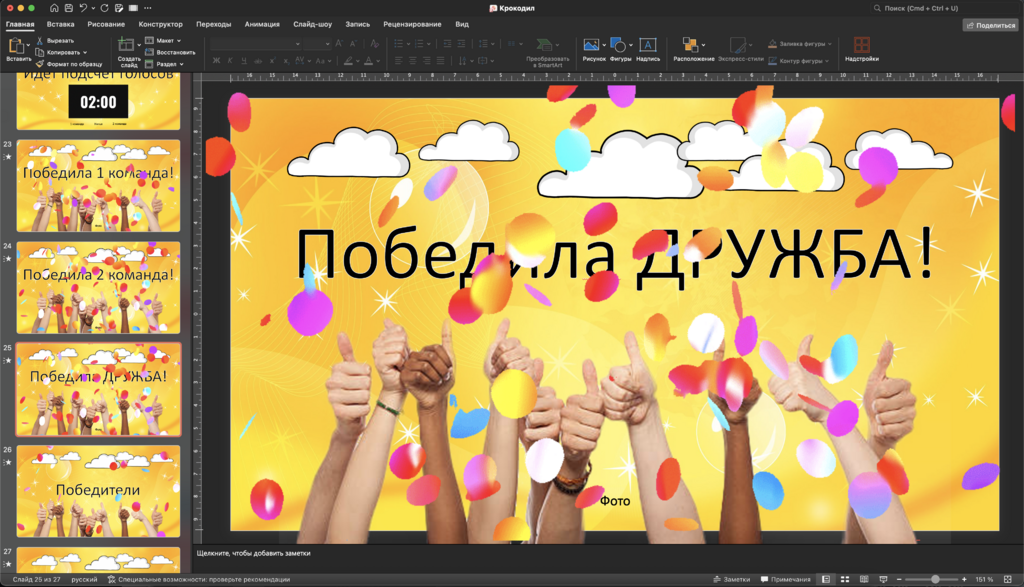Redo the last action
Viewport: 1024px width, 587px height.
(104, 8)
